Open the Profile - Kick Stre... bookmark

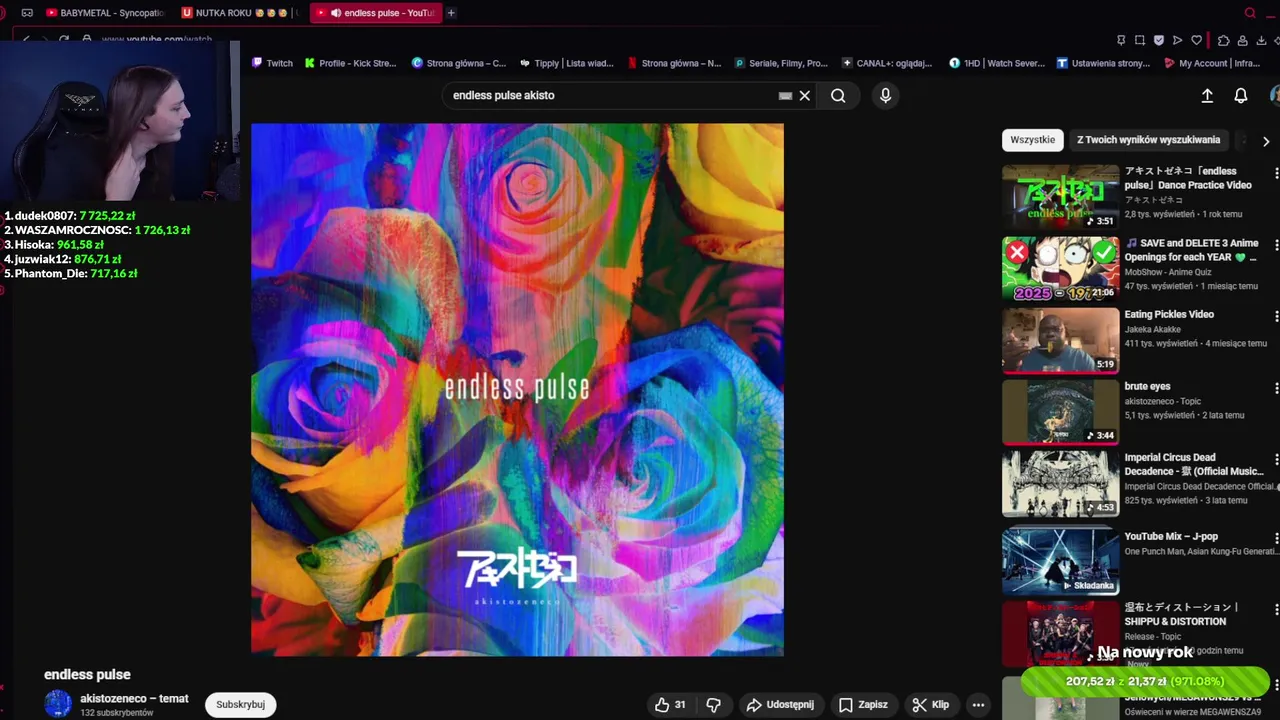tap(350, 63)
